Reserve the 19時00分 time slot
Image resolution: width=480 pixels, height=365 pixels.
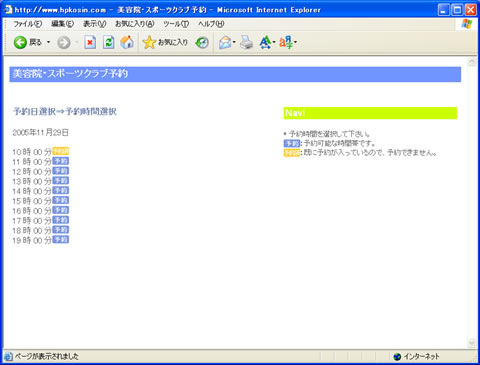click(61, 240)
